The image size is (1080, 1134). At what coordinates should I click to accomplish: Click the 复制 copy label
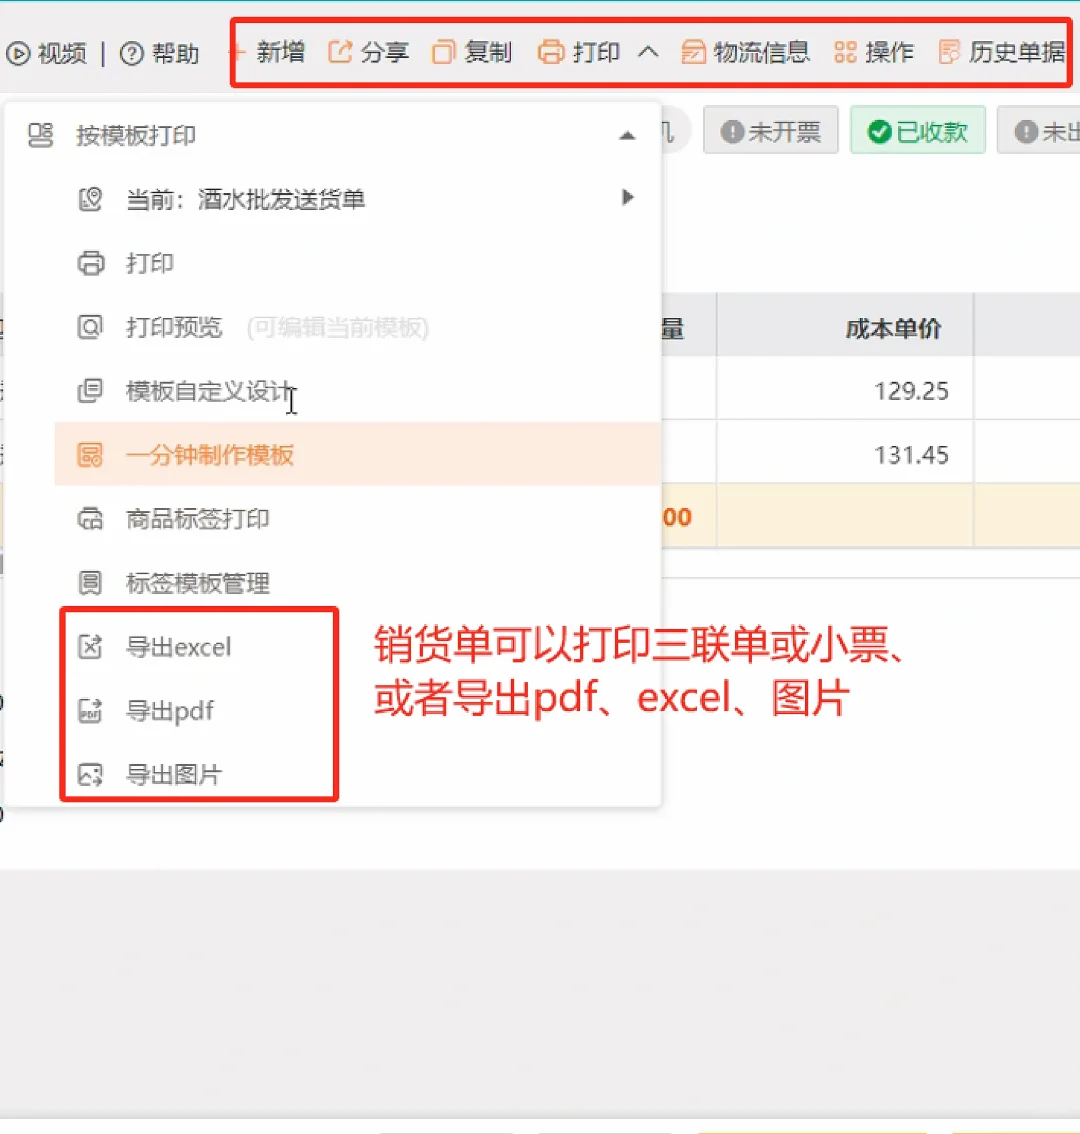pos(488,52)
